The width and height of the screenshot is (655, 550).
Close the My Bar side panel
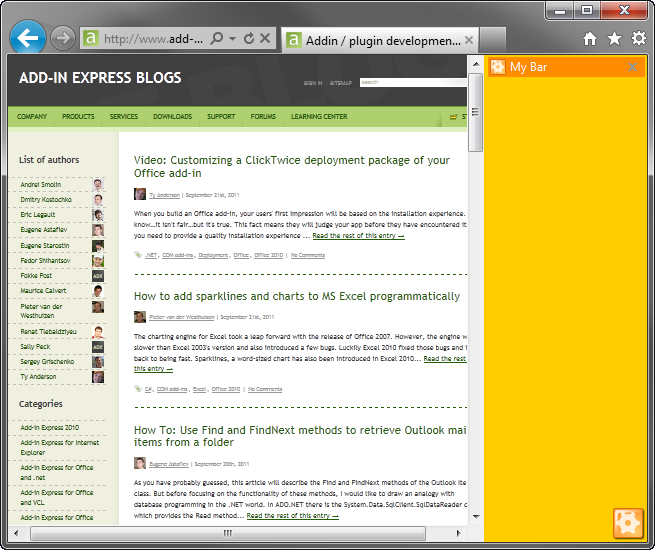click(x=632, y=67)
